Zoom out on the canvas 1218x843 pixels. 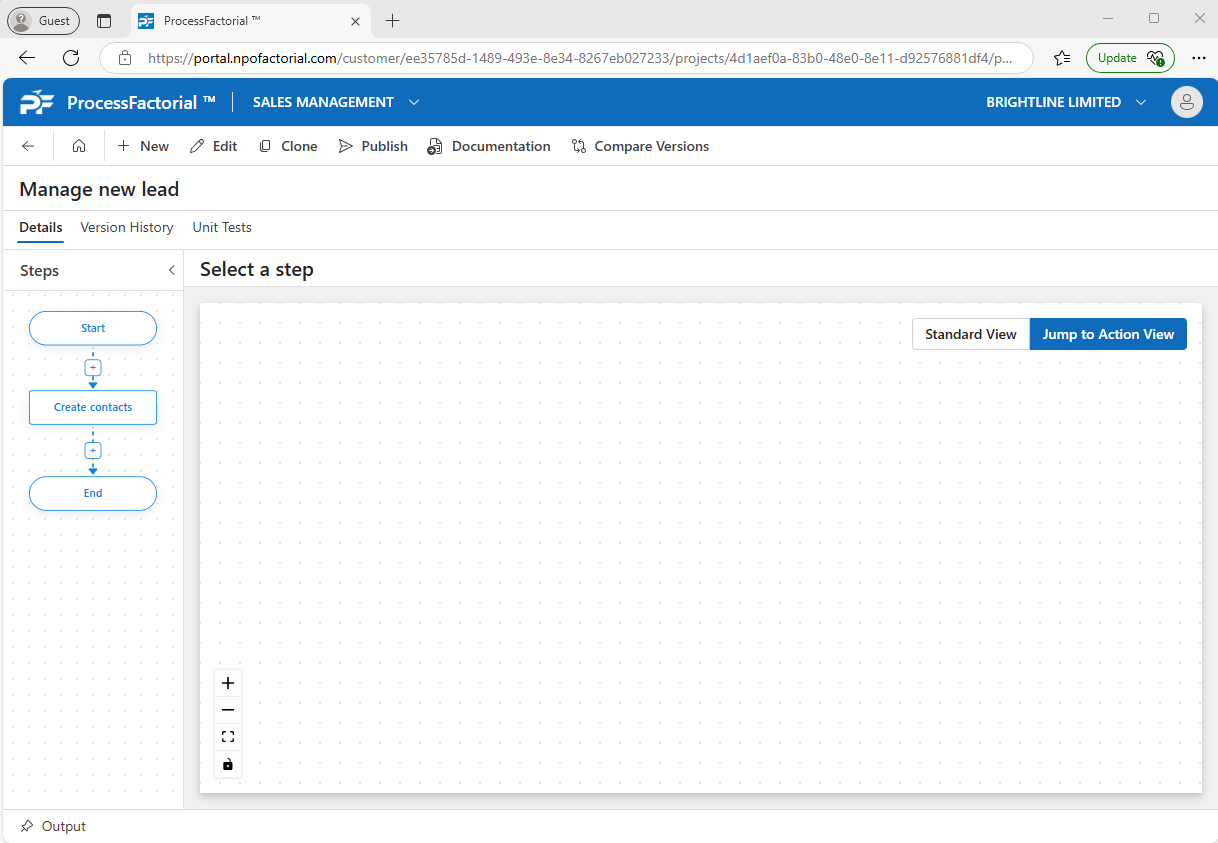click(x=228, y=710)
